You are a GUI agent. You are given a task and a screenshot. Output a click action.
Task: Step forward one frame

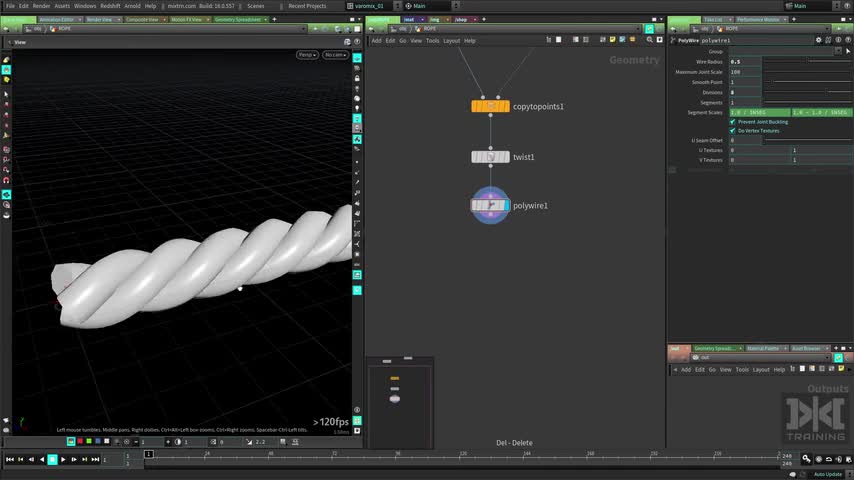coord(74,460)
